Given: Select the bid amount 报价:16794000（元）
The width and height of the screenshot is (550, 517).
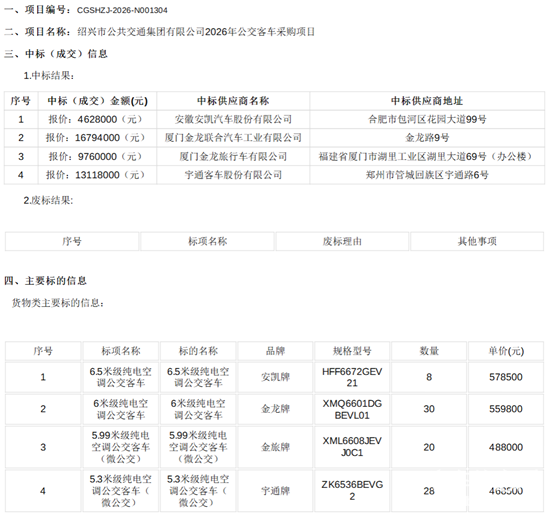Looking at the screenshot, I should [x=97, y=138].
